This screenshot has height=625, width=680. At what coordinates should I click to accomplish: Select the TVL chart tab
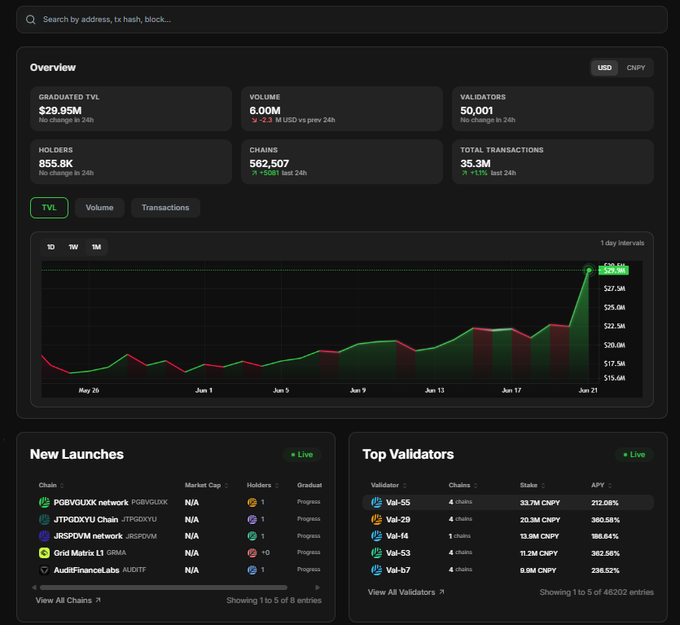49,208
